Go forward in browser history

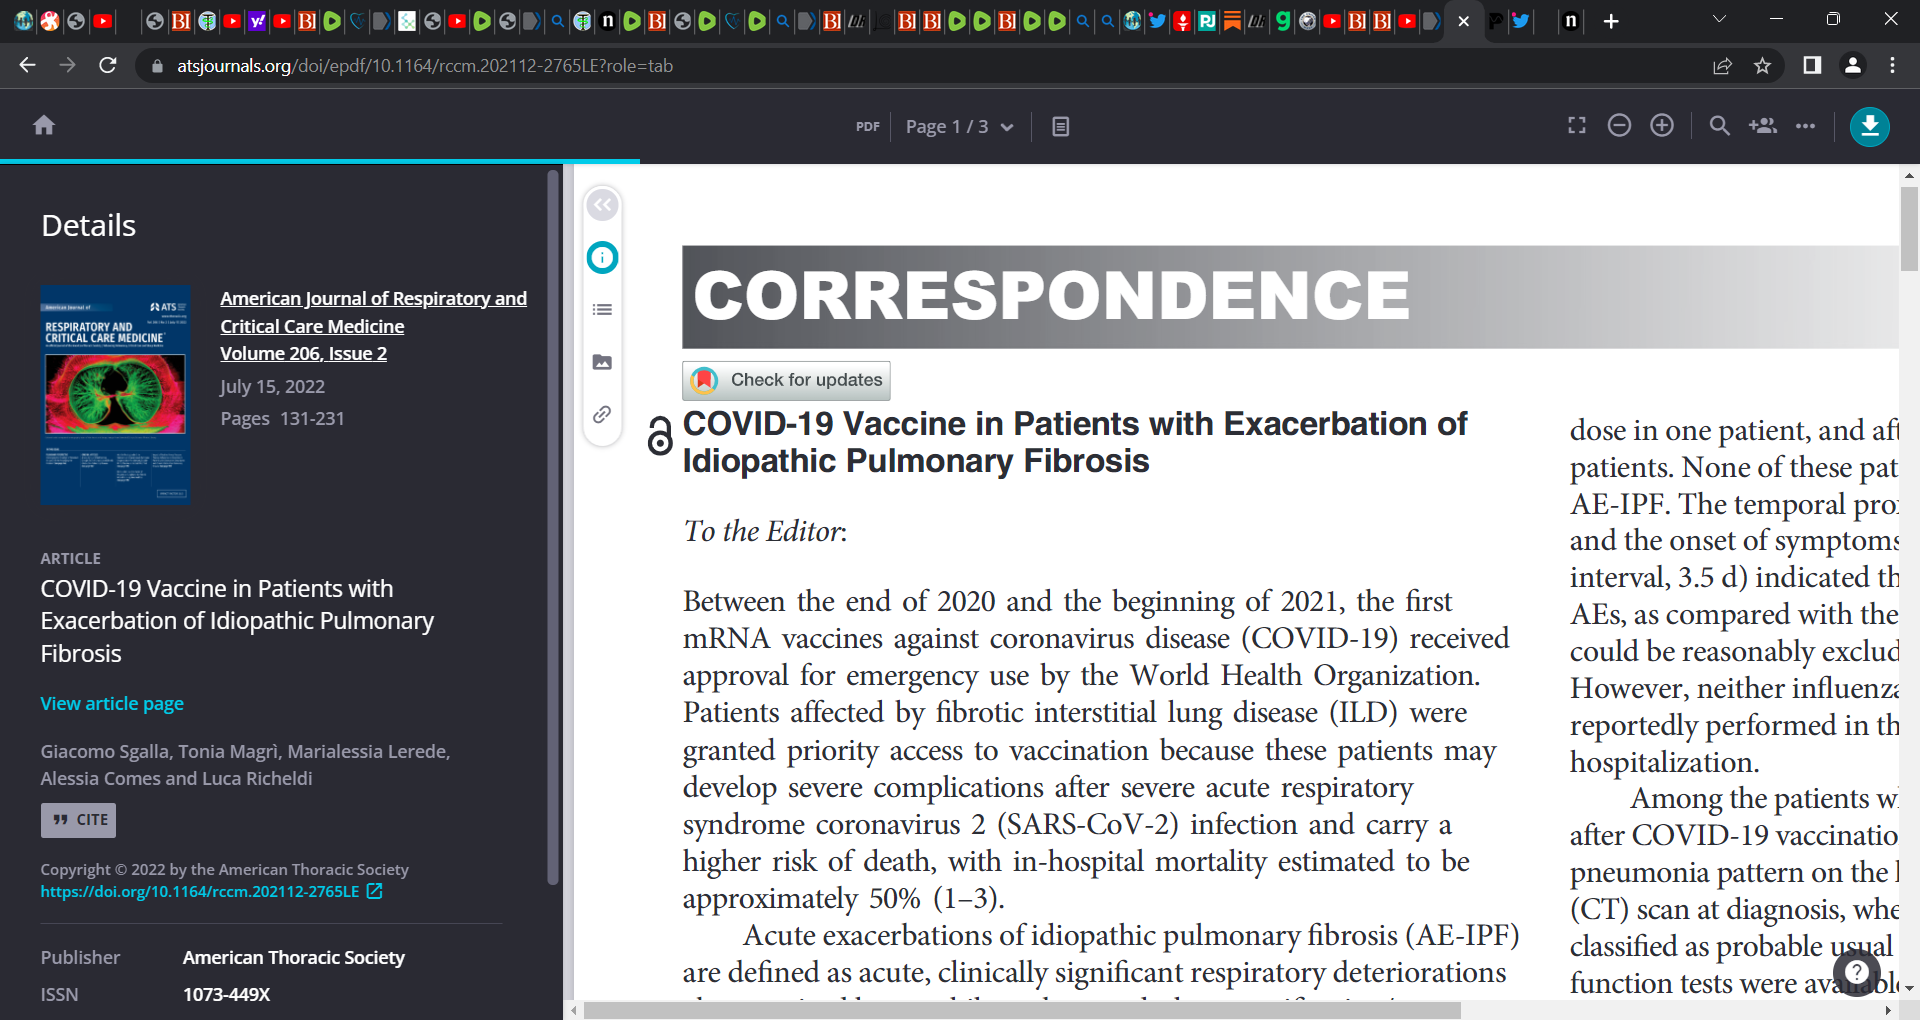(x=67, y=65)
